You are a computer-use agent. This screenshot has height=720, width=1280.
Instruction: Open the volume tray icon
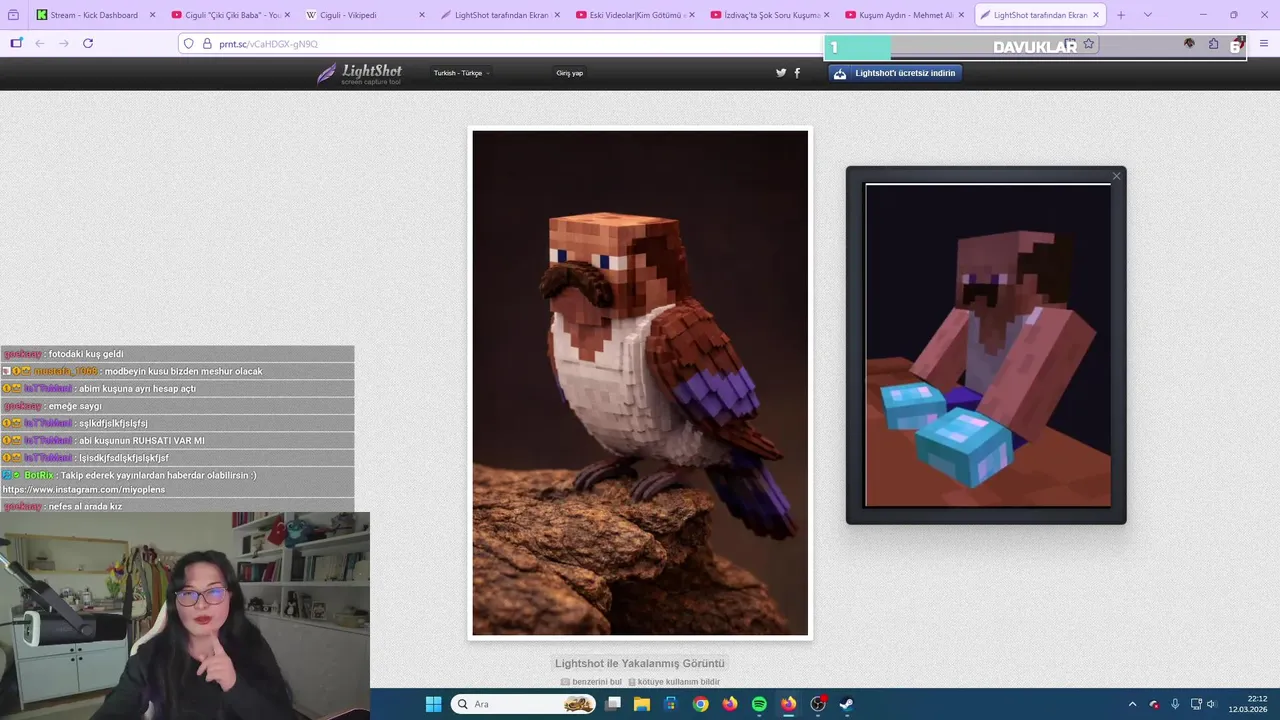coord(1211,704)
